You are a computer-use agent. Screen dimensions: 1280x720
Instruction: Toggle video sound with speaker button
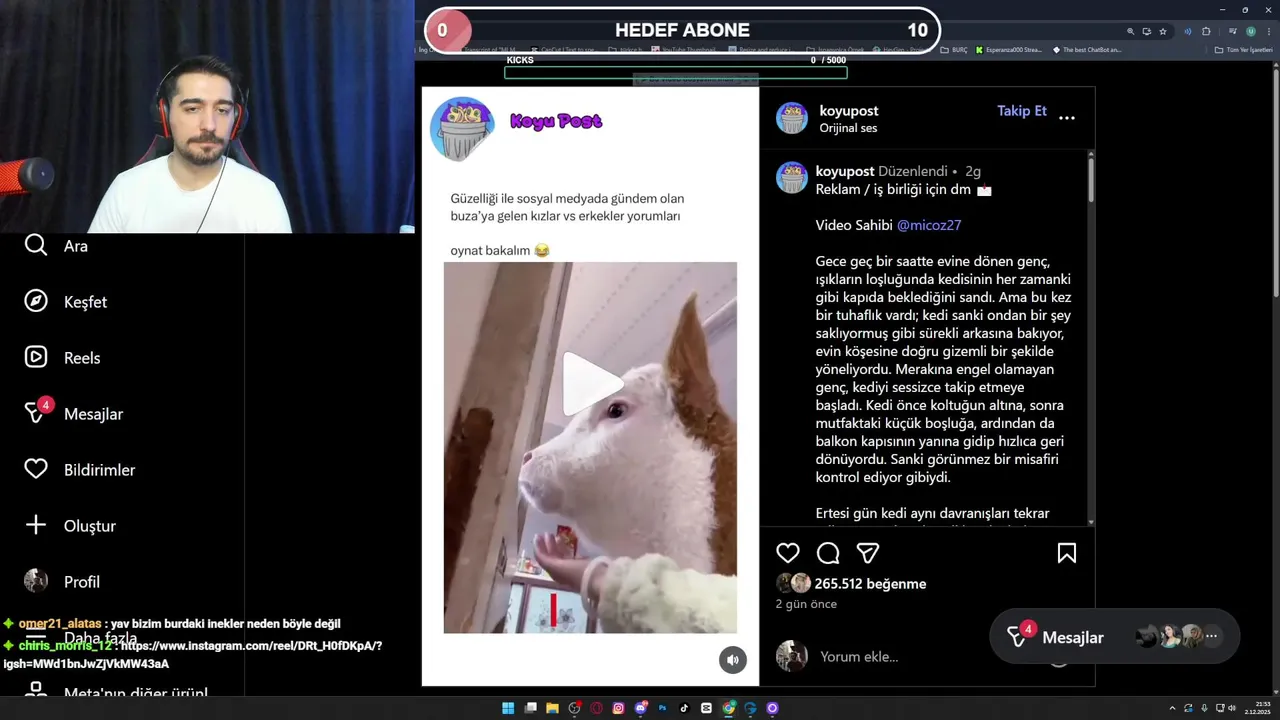733,660
